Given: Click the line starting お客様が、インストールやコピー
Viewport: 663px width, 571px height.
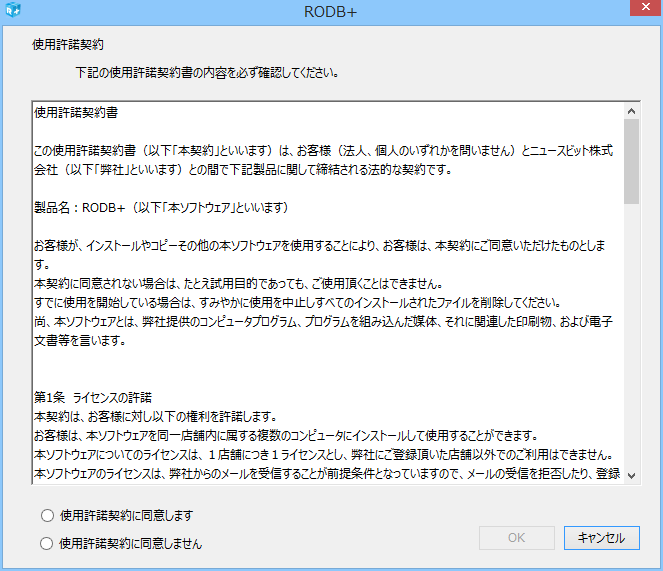Looking at the screenshot, I should pos(320,245).
